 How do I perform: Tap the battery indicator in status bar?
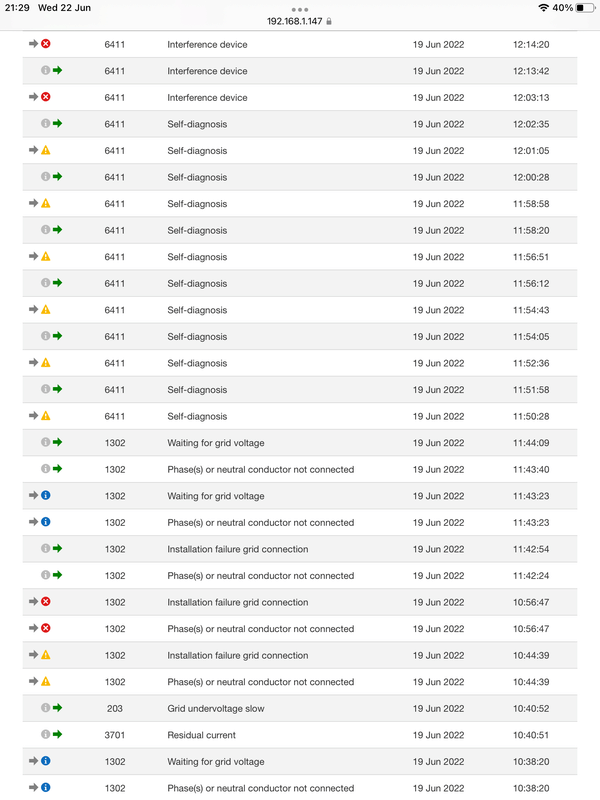(x=584, y=8)
